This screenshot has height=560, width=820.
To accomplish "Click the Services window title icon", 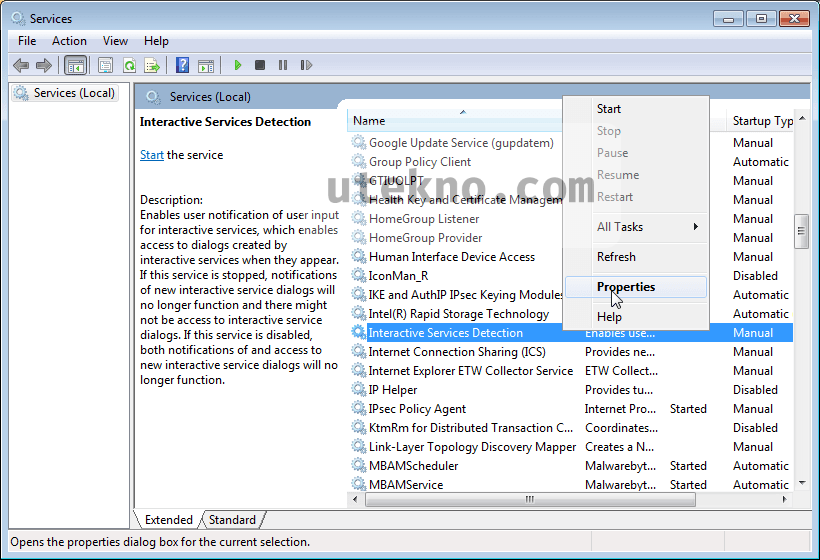I will point(18,18).
